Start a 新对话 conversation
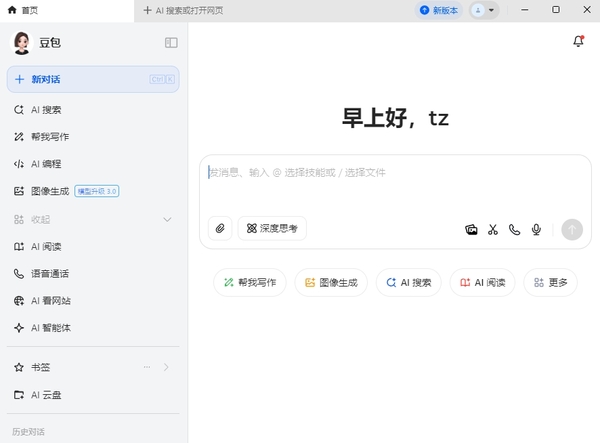 [x=93, y=79]
